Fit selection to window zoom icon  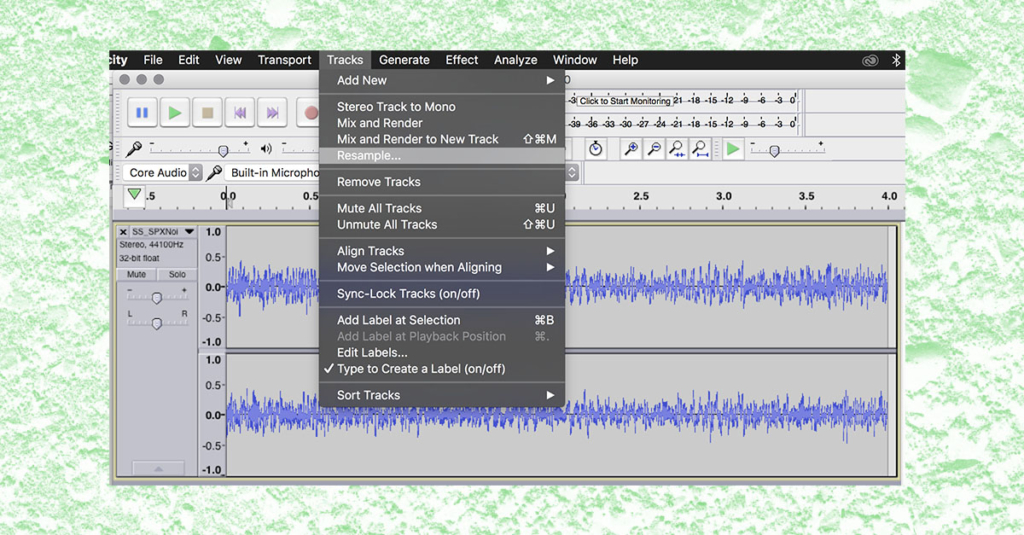tap(677, 149)
